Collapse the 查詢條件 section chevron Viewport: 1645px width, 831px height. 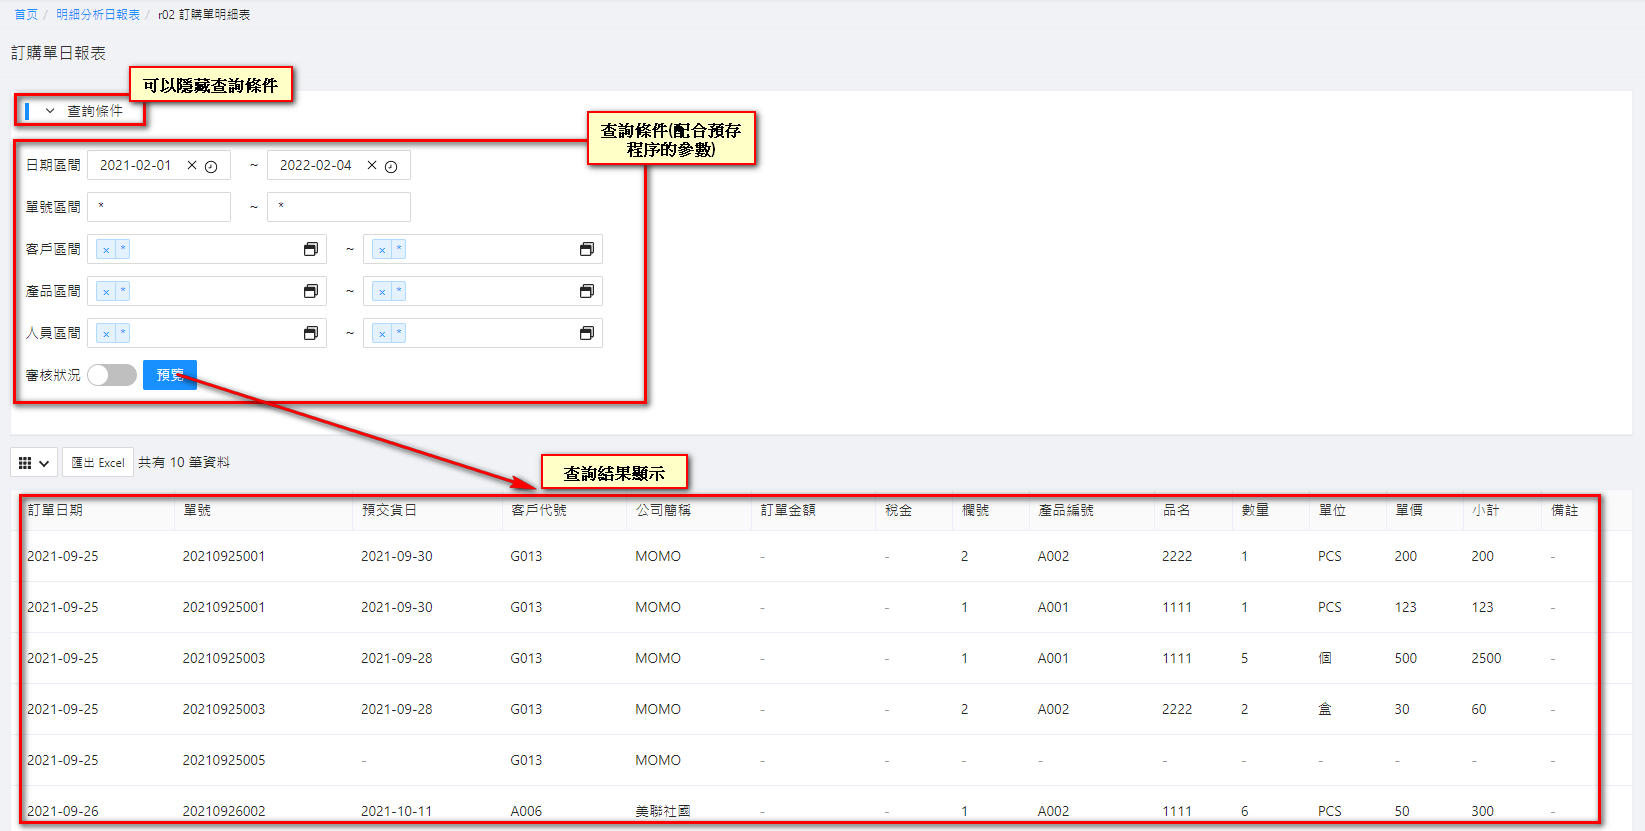pyautogui.click(x=50, y=111)
